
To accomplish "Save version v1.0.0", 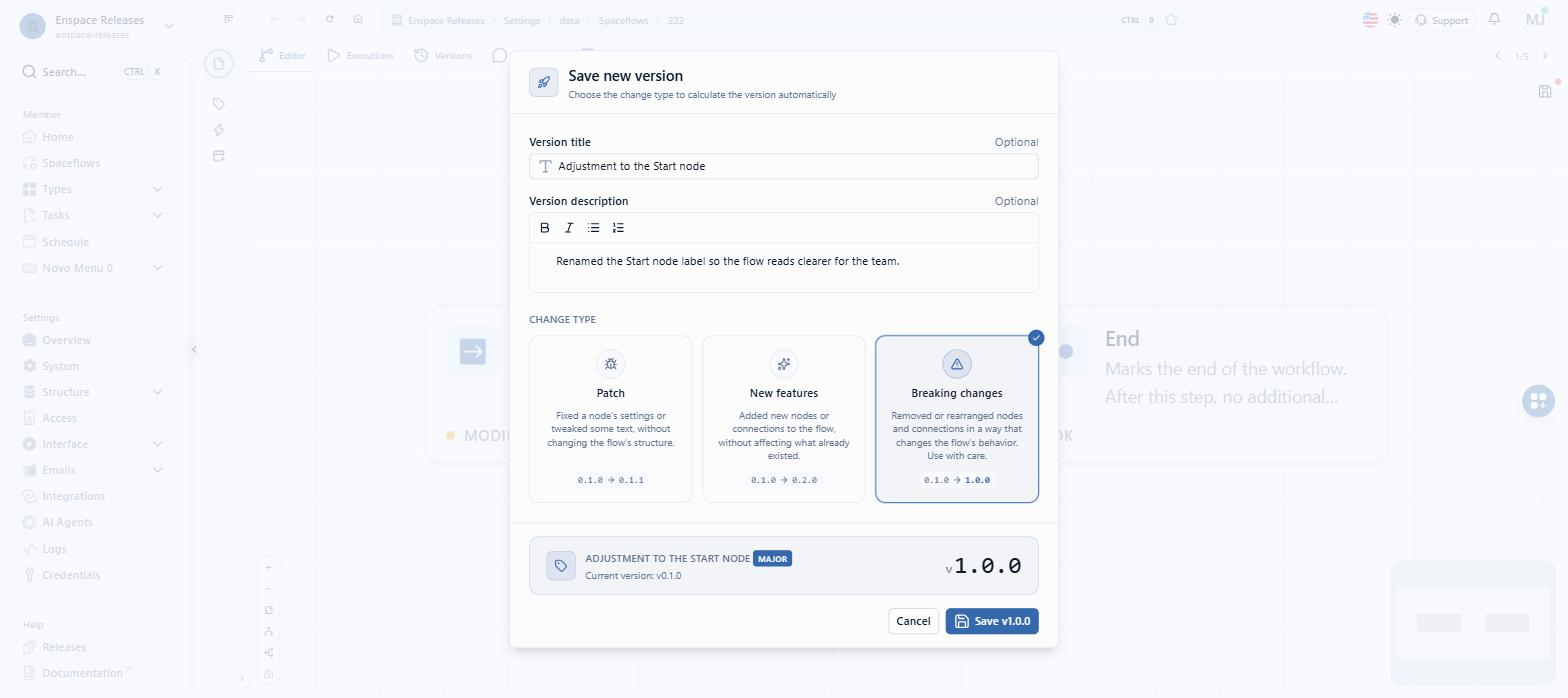I will 992,621.
